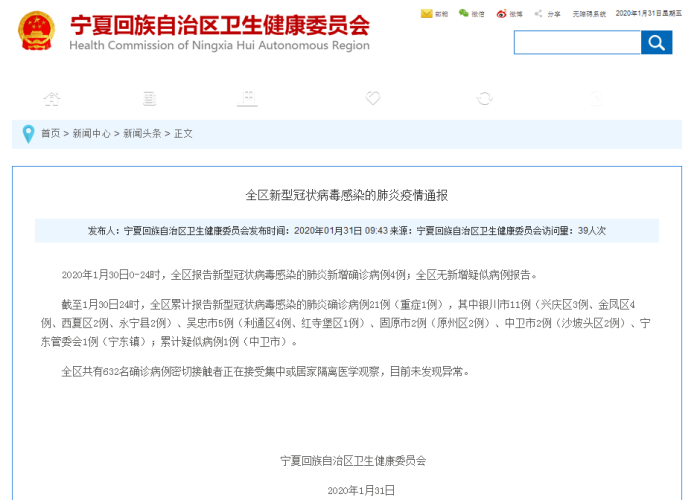Screen dimensions: 700x500
Task: Click the date 2020年1月31日星期五 in the header
Action: [649, 13]
